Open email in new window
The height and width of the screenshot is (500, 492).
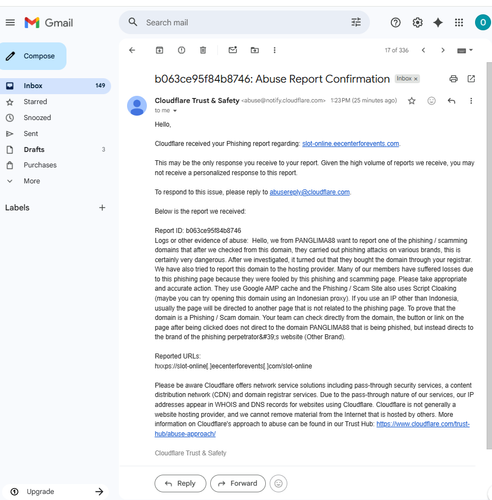pyautogui.click(x=471, y=79)
